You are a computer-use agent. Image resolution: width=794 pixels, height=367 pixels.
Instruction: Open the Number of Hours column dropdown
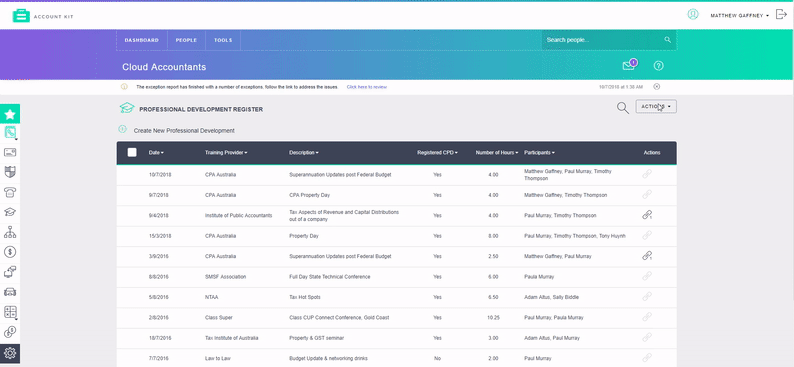coord(497,152)
